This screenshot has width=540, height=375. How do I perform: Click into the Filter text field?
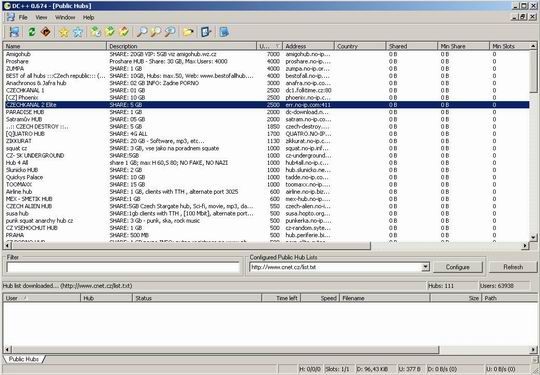pyautogui.click(x=123, y=267)
